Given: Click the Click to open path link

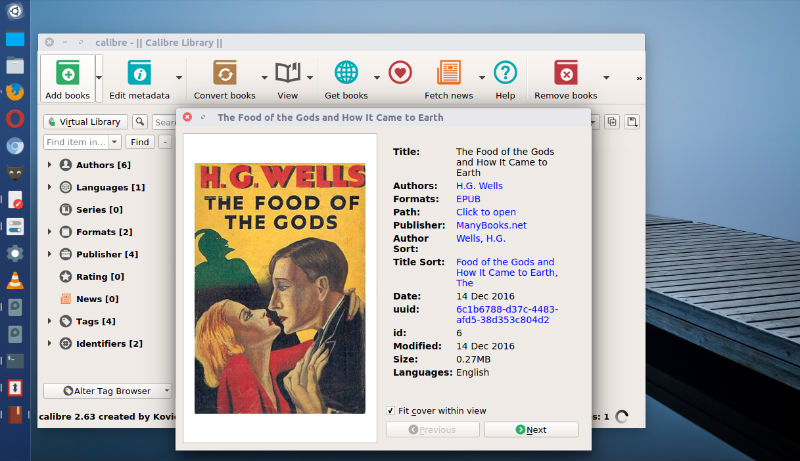Looking at the screenshot, I should click(x=486, y=212).
